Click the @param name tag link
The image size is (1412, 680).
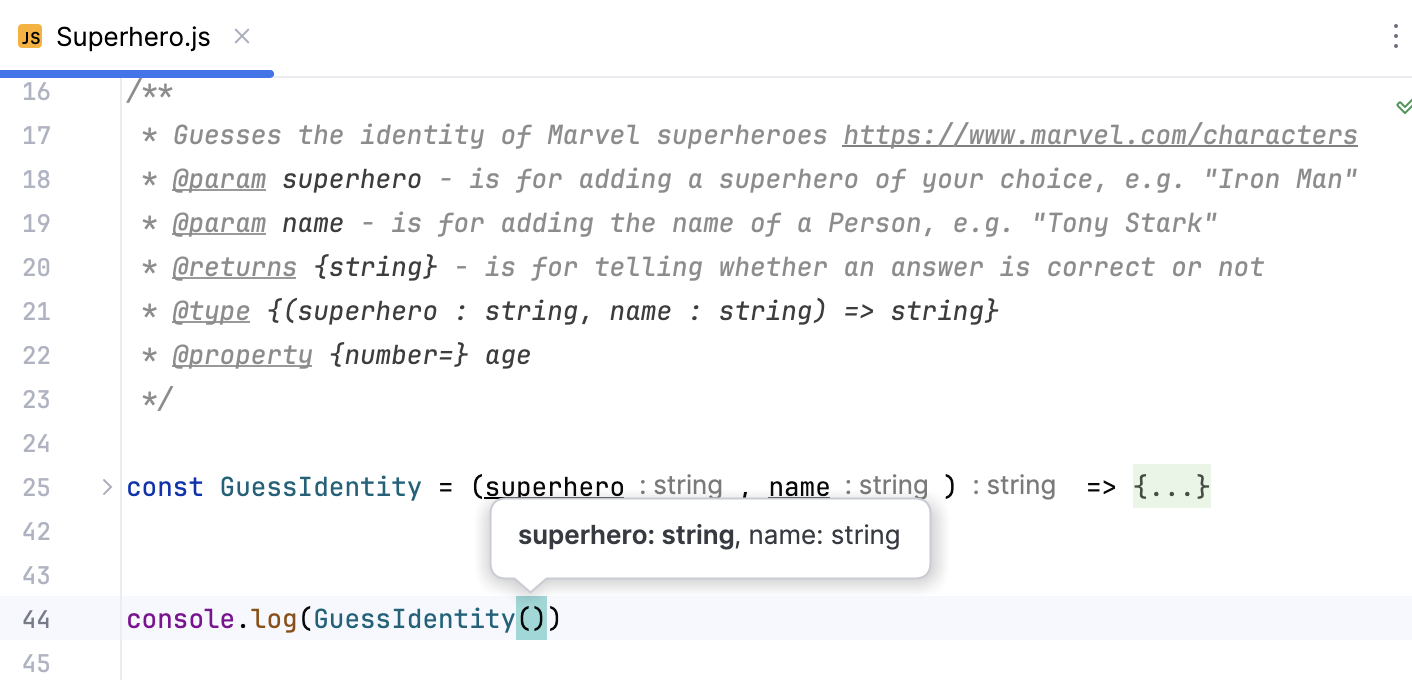point(219,223)
